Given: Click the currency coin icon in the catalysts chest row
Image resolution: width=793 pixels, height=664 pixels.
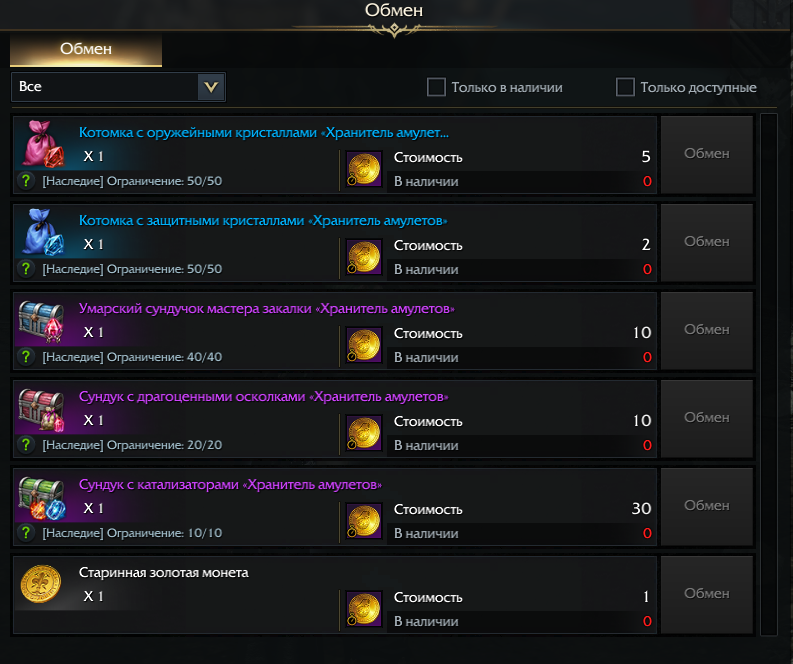Looking at the screenshot, I should [364, 521].
